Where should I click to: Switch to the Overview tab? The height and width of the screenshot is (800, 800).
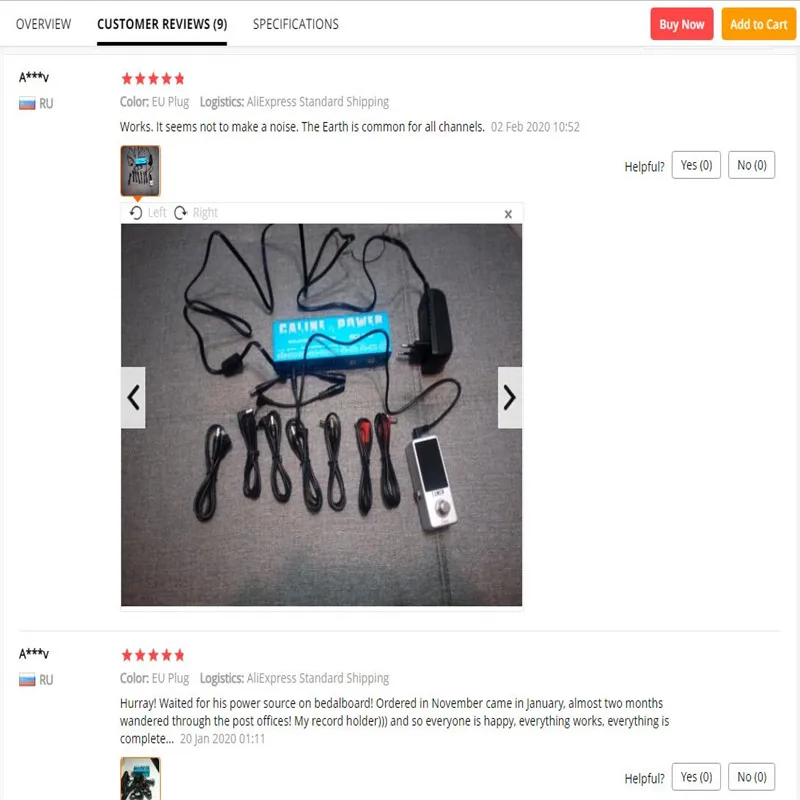[x=43, y=24]
